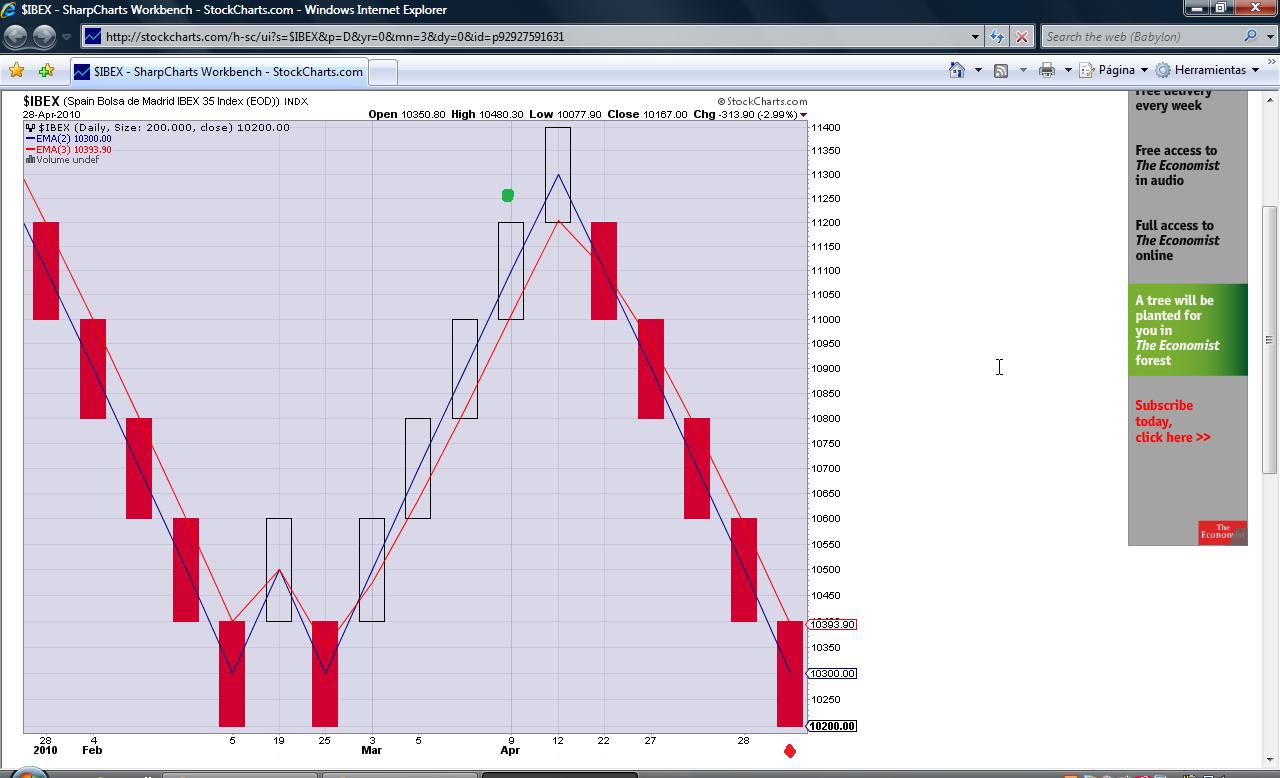
Task: Click the EMA(2) 10300.00 legend entry
Action: coord(69,139)
